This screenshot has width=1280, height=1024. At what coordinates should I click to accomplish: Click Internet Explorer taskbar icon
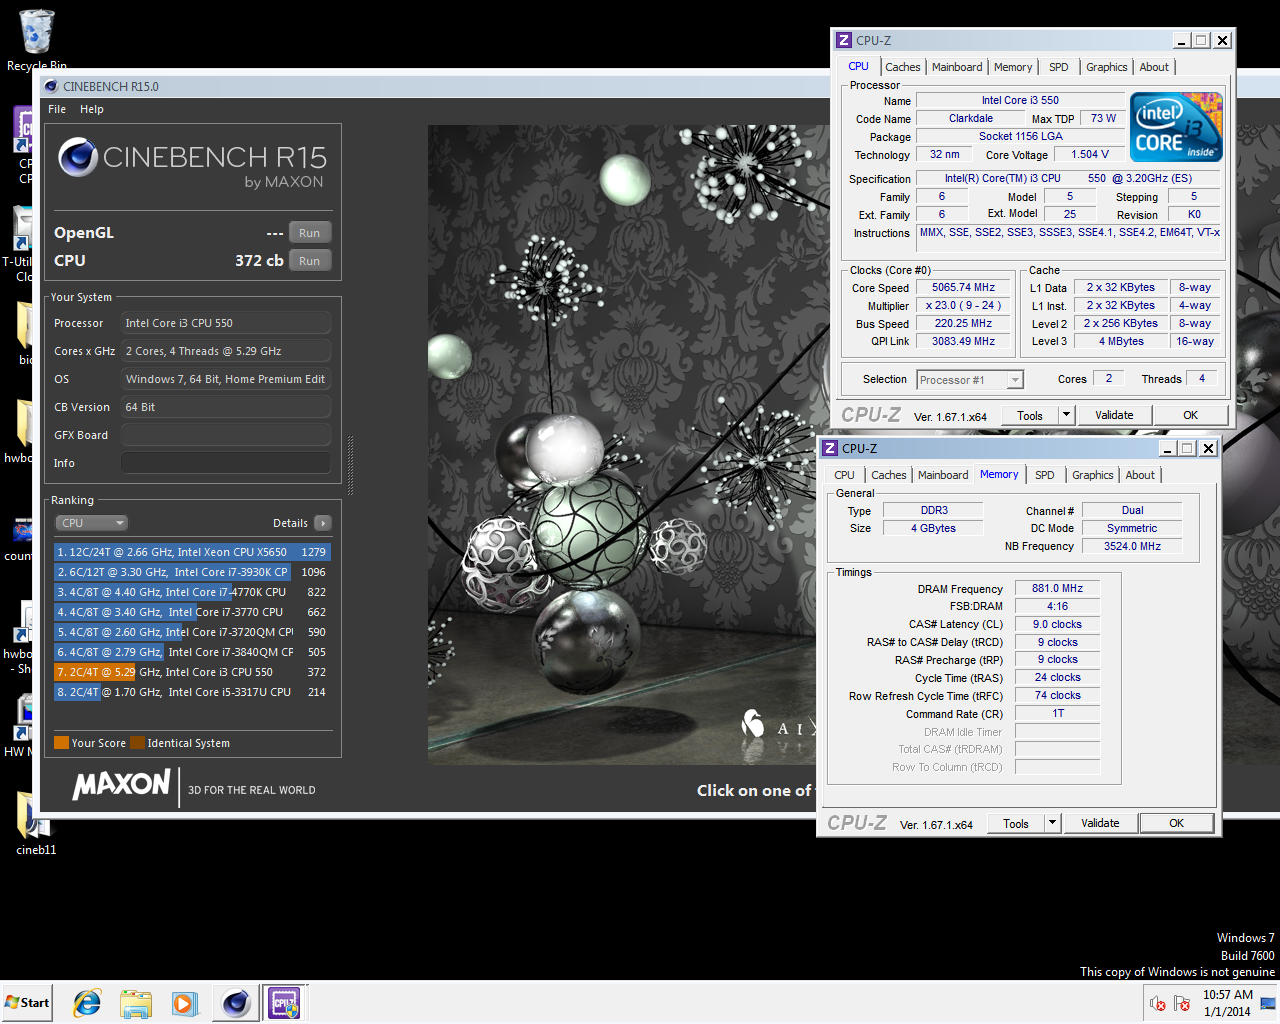[87, 1003]
